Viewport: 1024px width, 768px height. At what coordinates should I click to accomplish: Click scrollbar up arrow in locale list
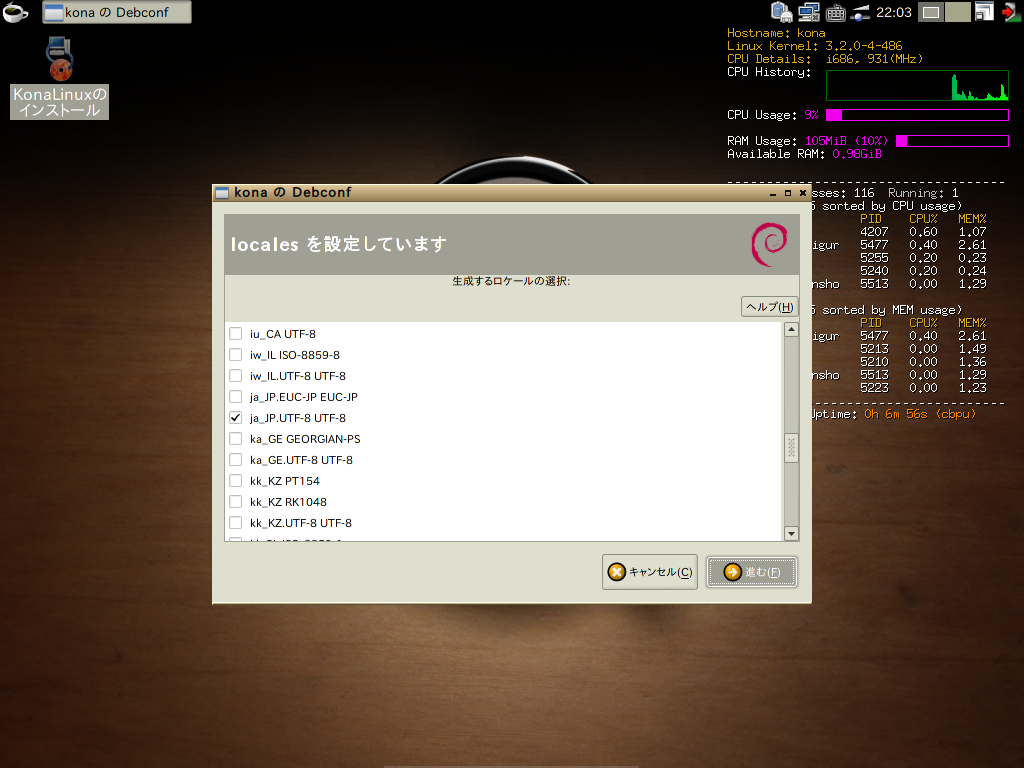(x=791, y=329)
